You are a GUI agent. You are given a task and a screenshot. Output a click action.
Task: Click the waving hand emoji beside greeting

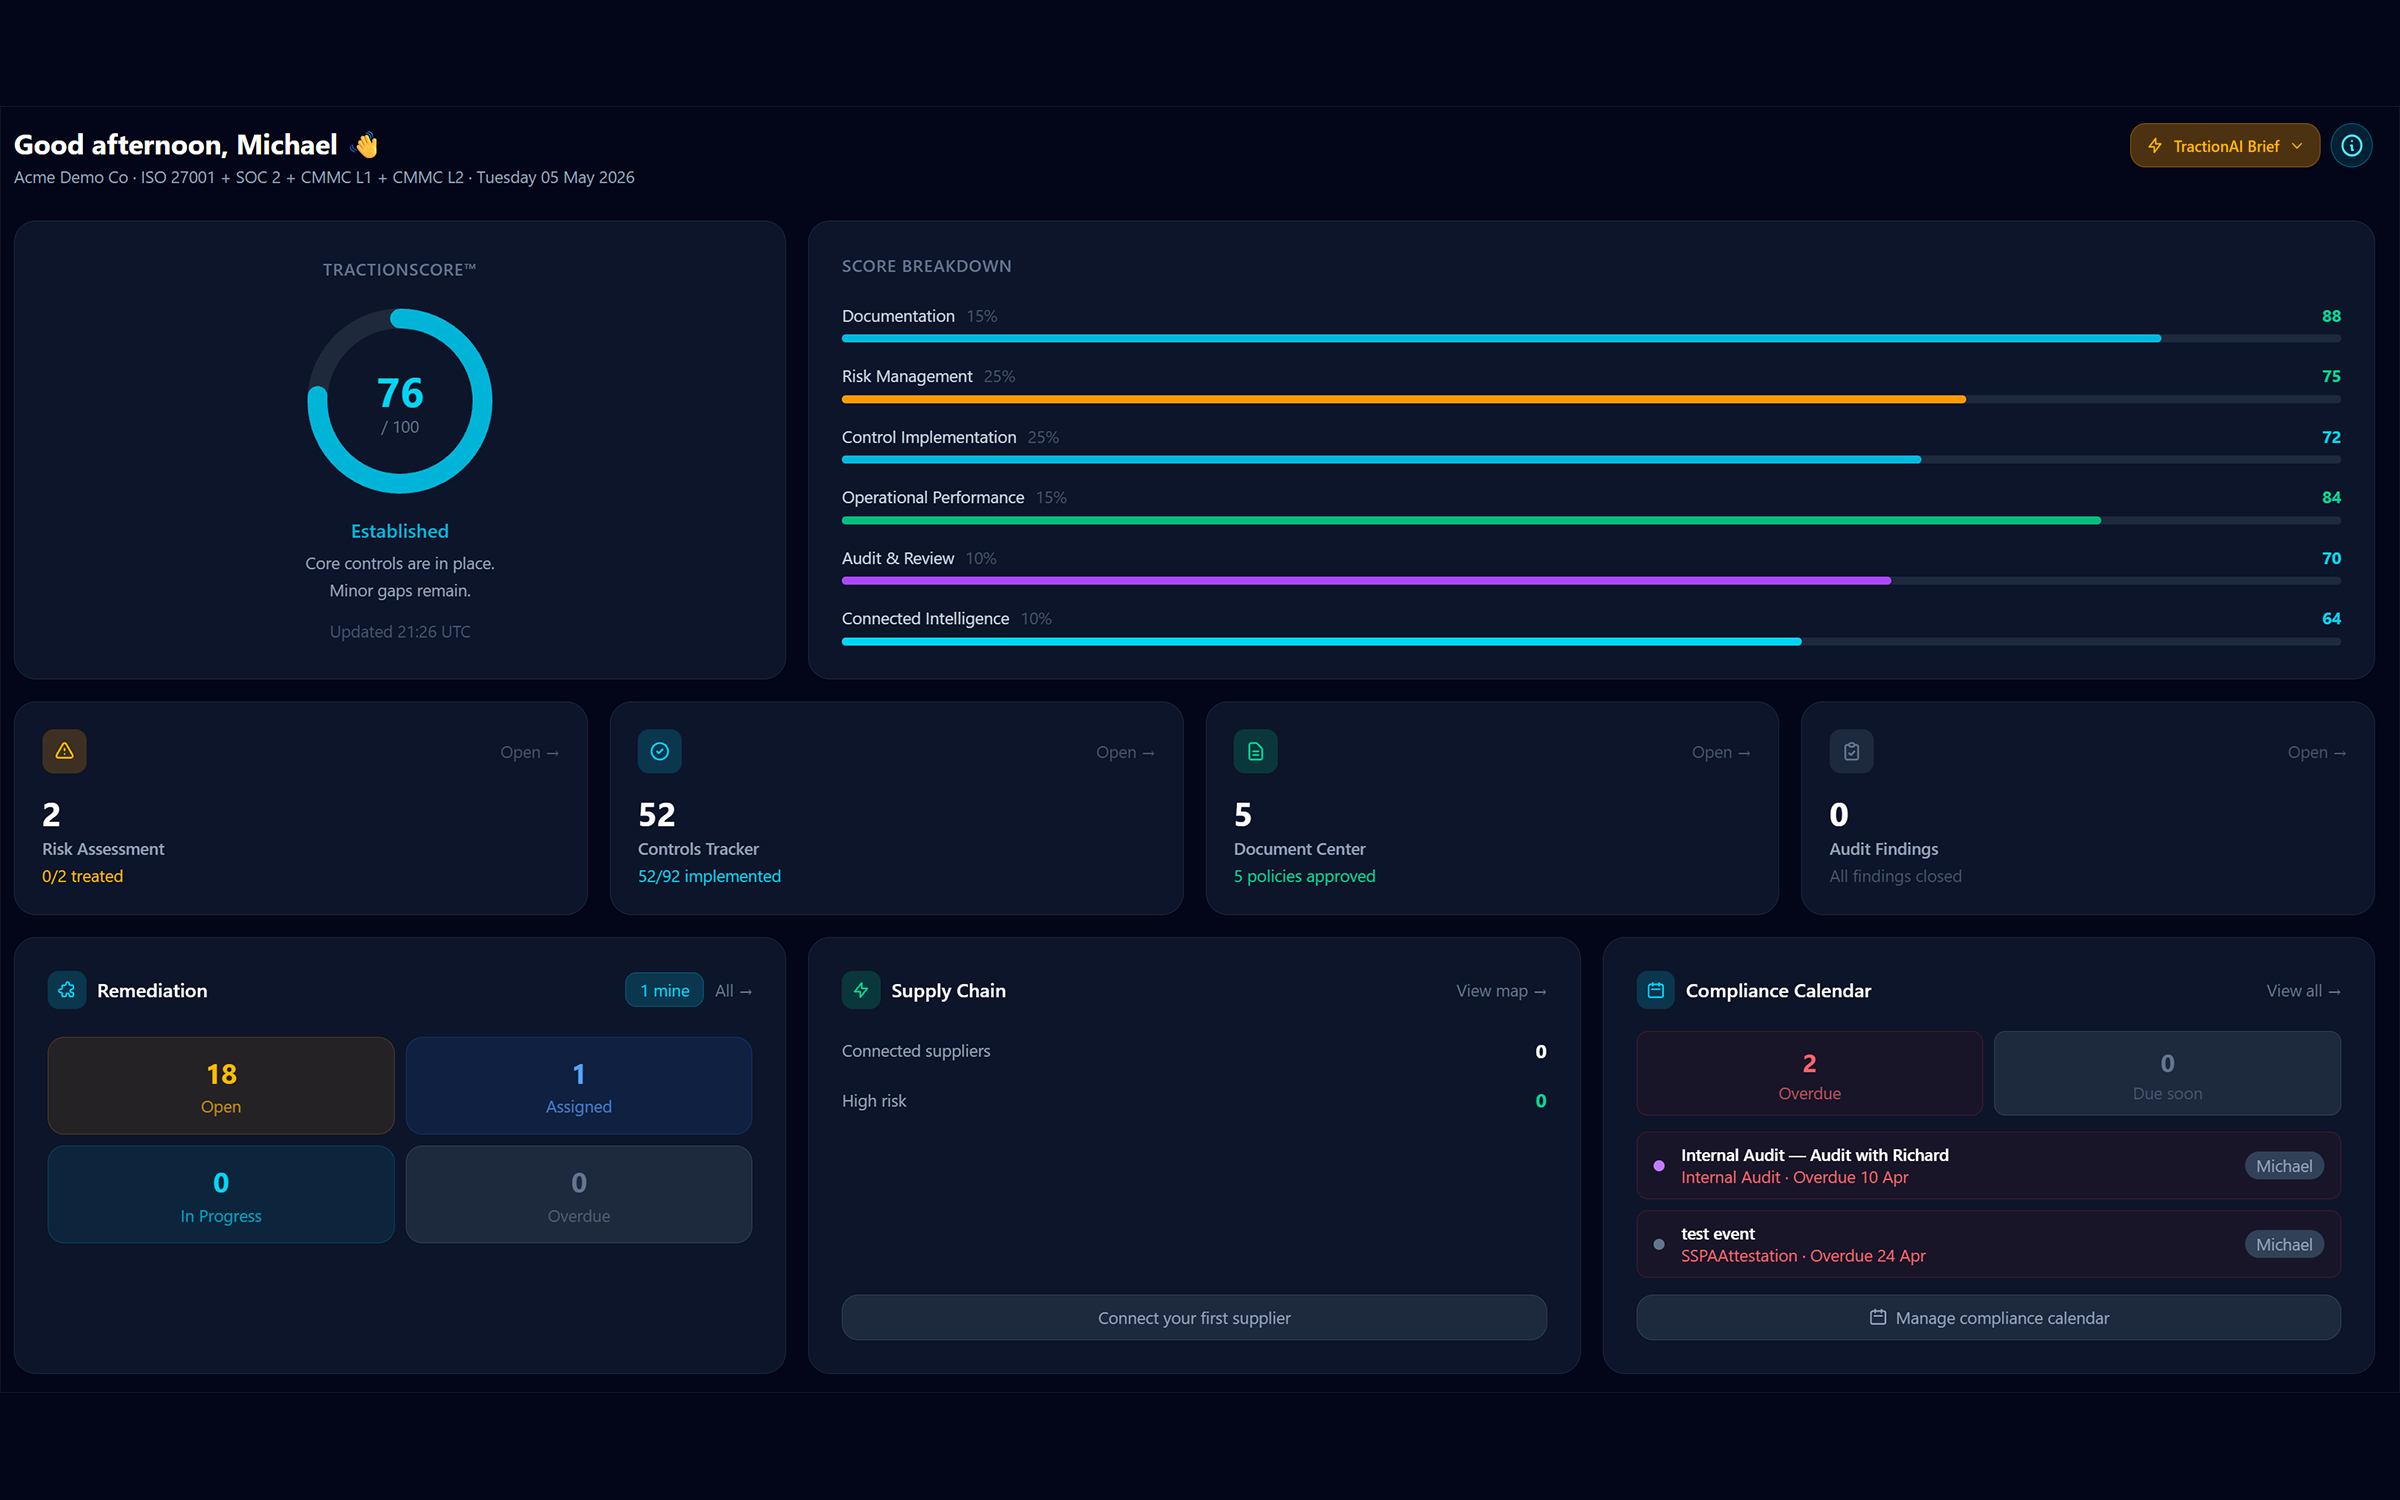tap(366, 145)
